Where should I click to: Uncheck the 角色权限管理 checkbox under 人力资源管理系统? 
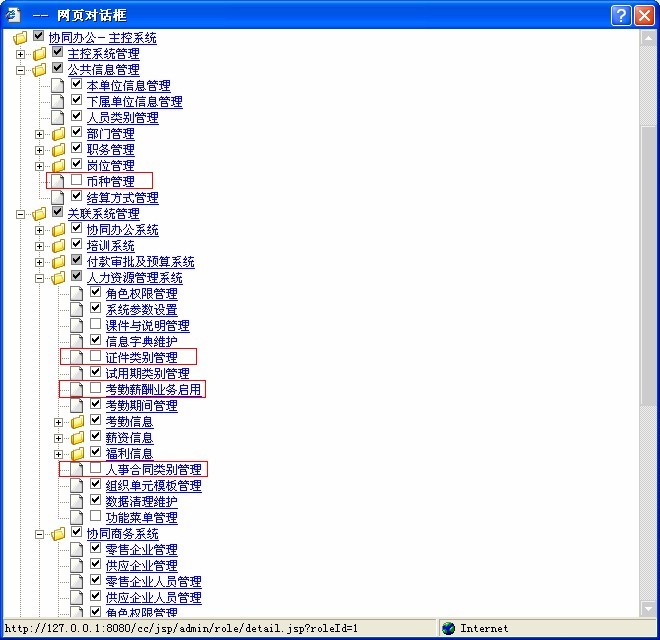[x=96, y=292]
